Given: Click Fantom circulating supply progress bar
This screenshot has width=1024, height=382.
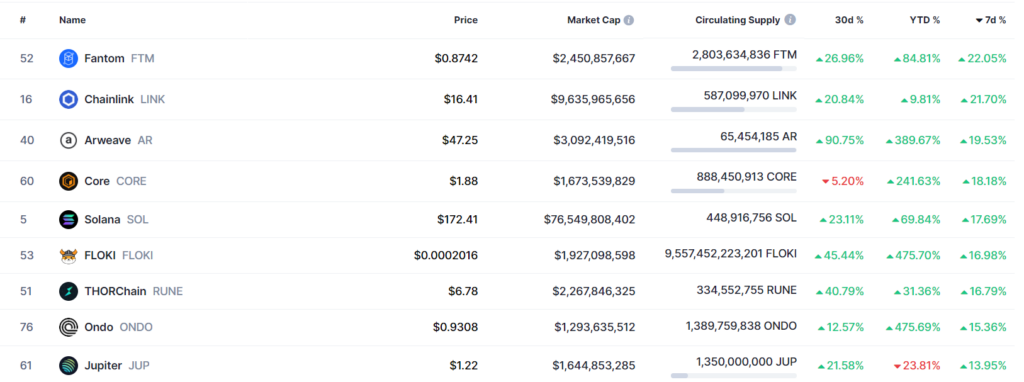Looking at the screenshot, I should click(733, 68).
